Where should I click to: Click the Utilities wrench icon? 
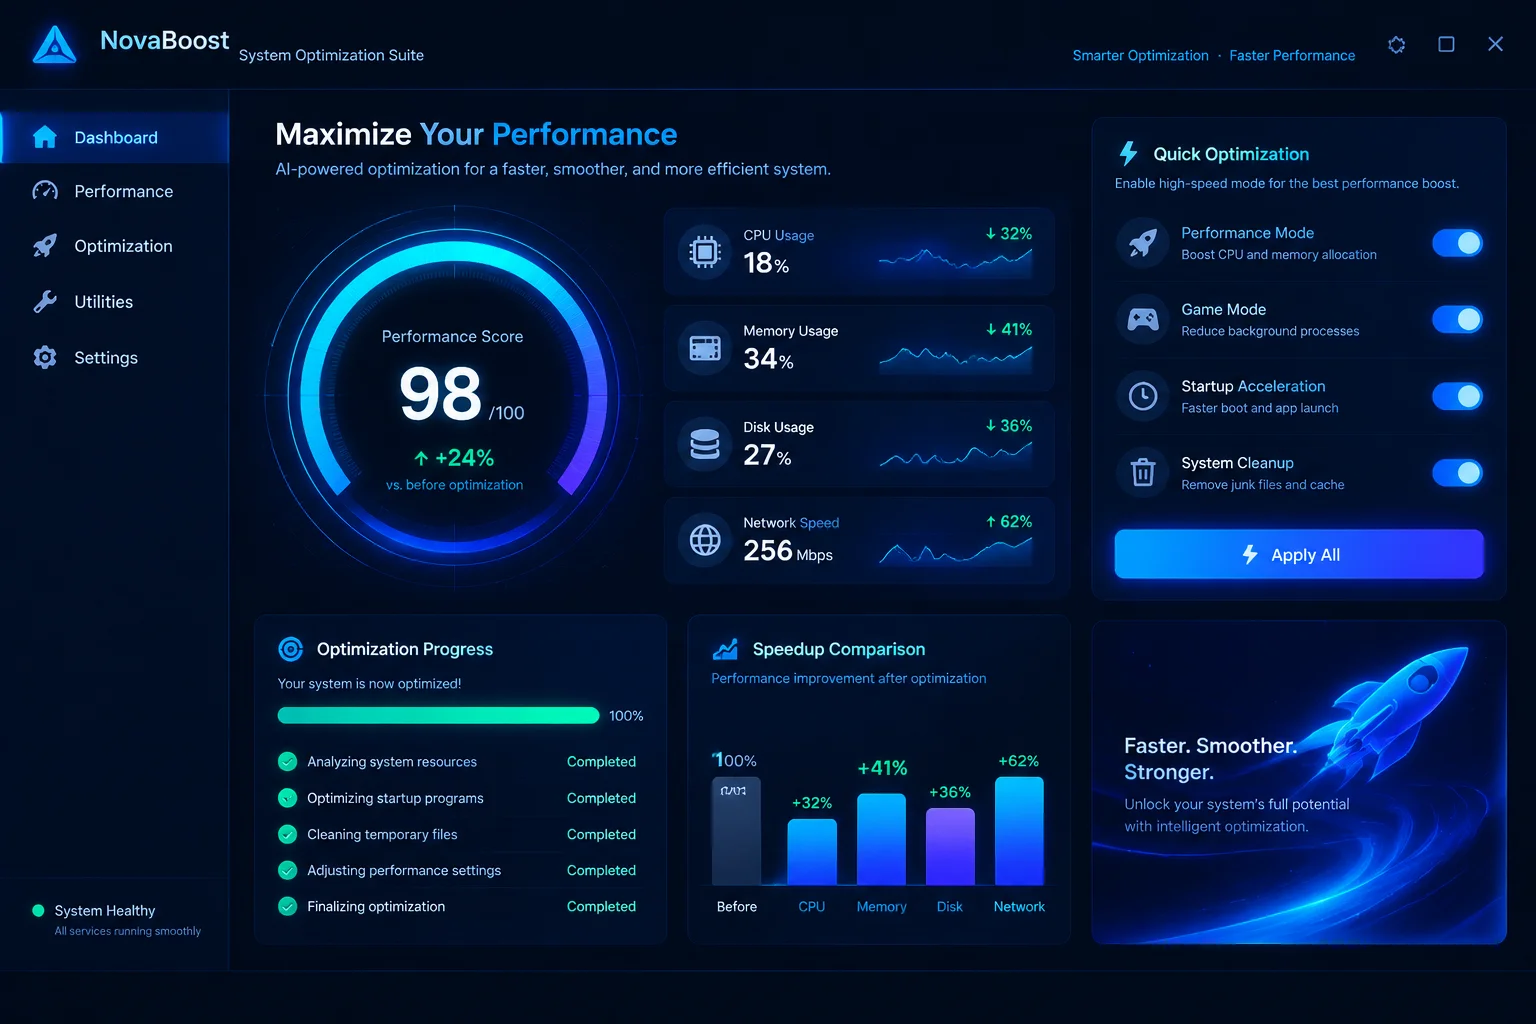pyautogui.click(x=44, y=302)
